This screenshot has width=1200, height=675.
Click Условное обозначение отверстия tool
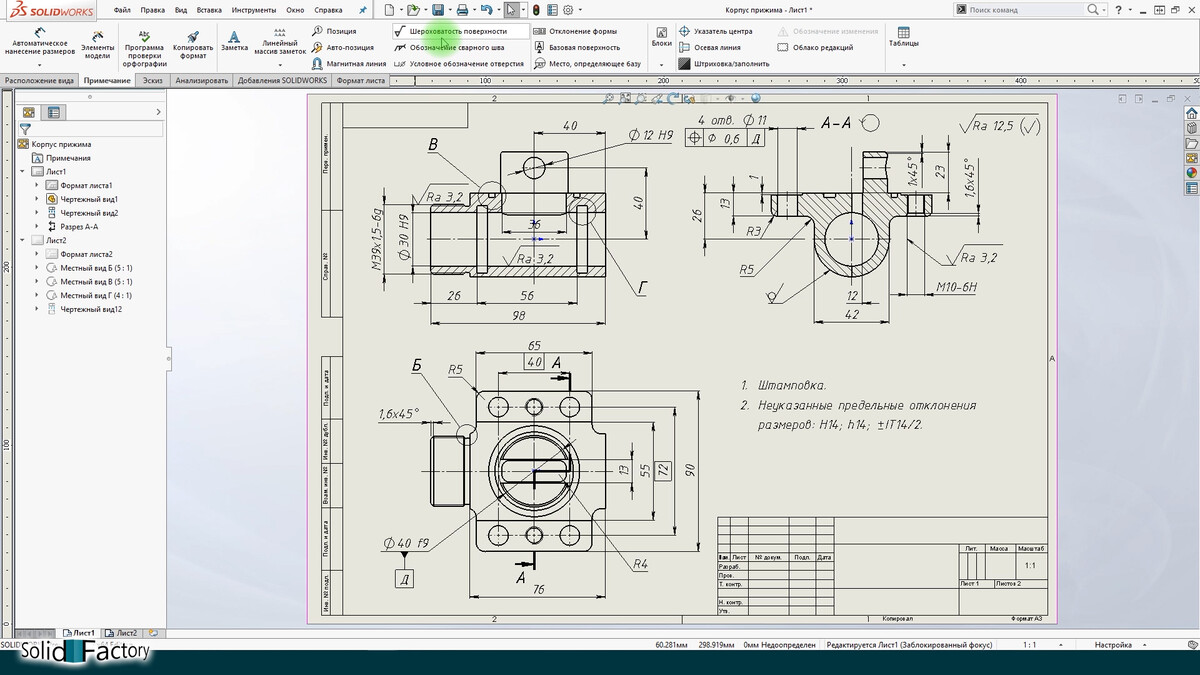pos(459,63)
